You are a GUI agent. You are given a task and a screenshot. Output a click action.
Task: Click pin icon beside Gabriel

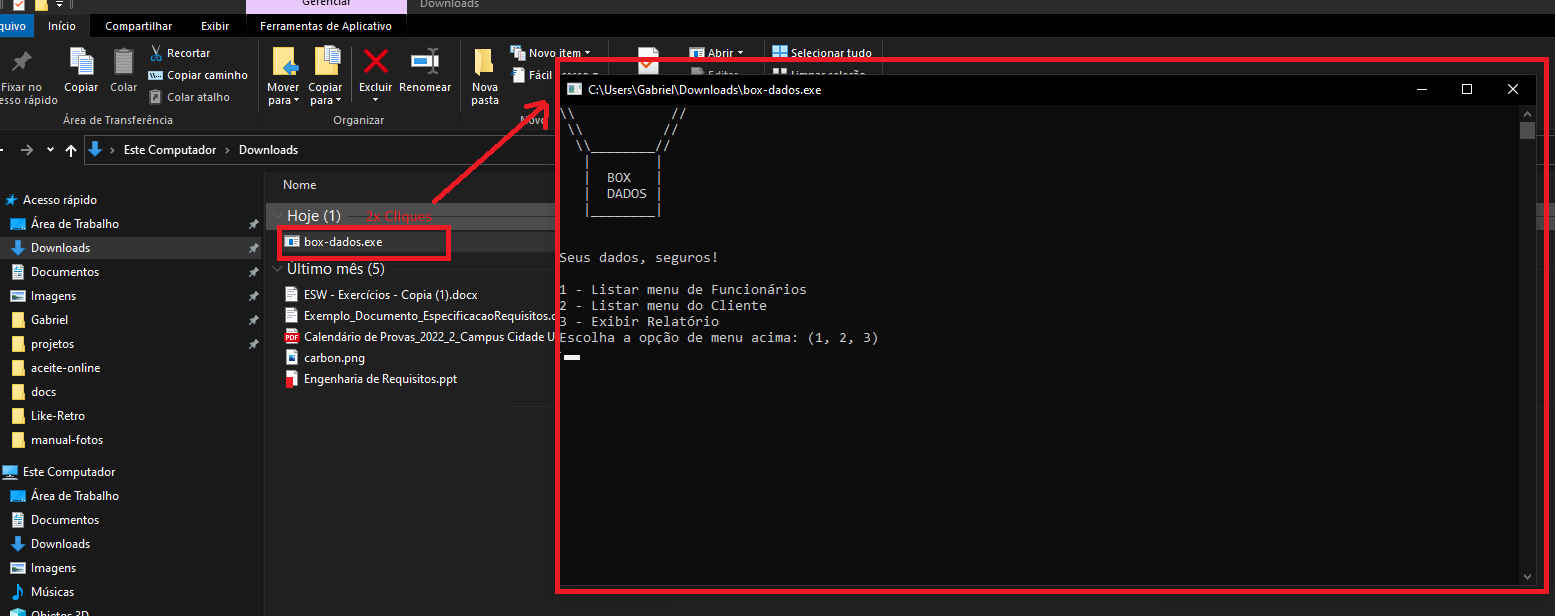[254, 320]
